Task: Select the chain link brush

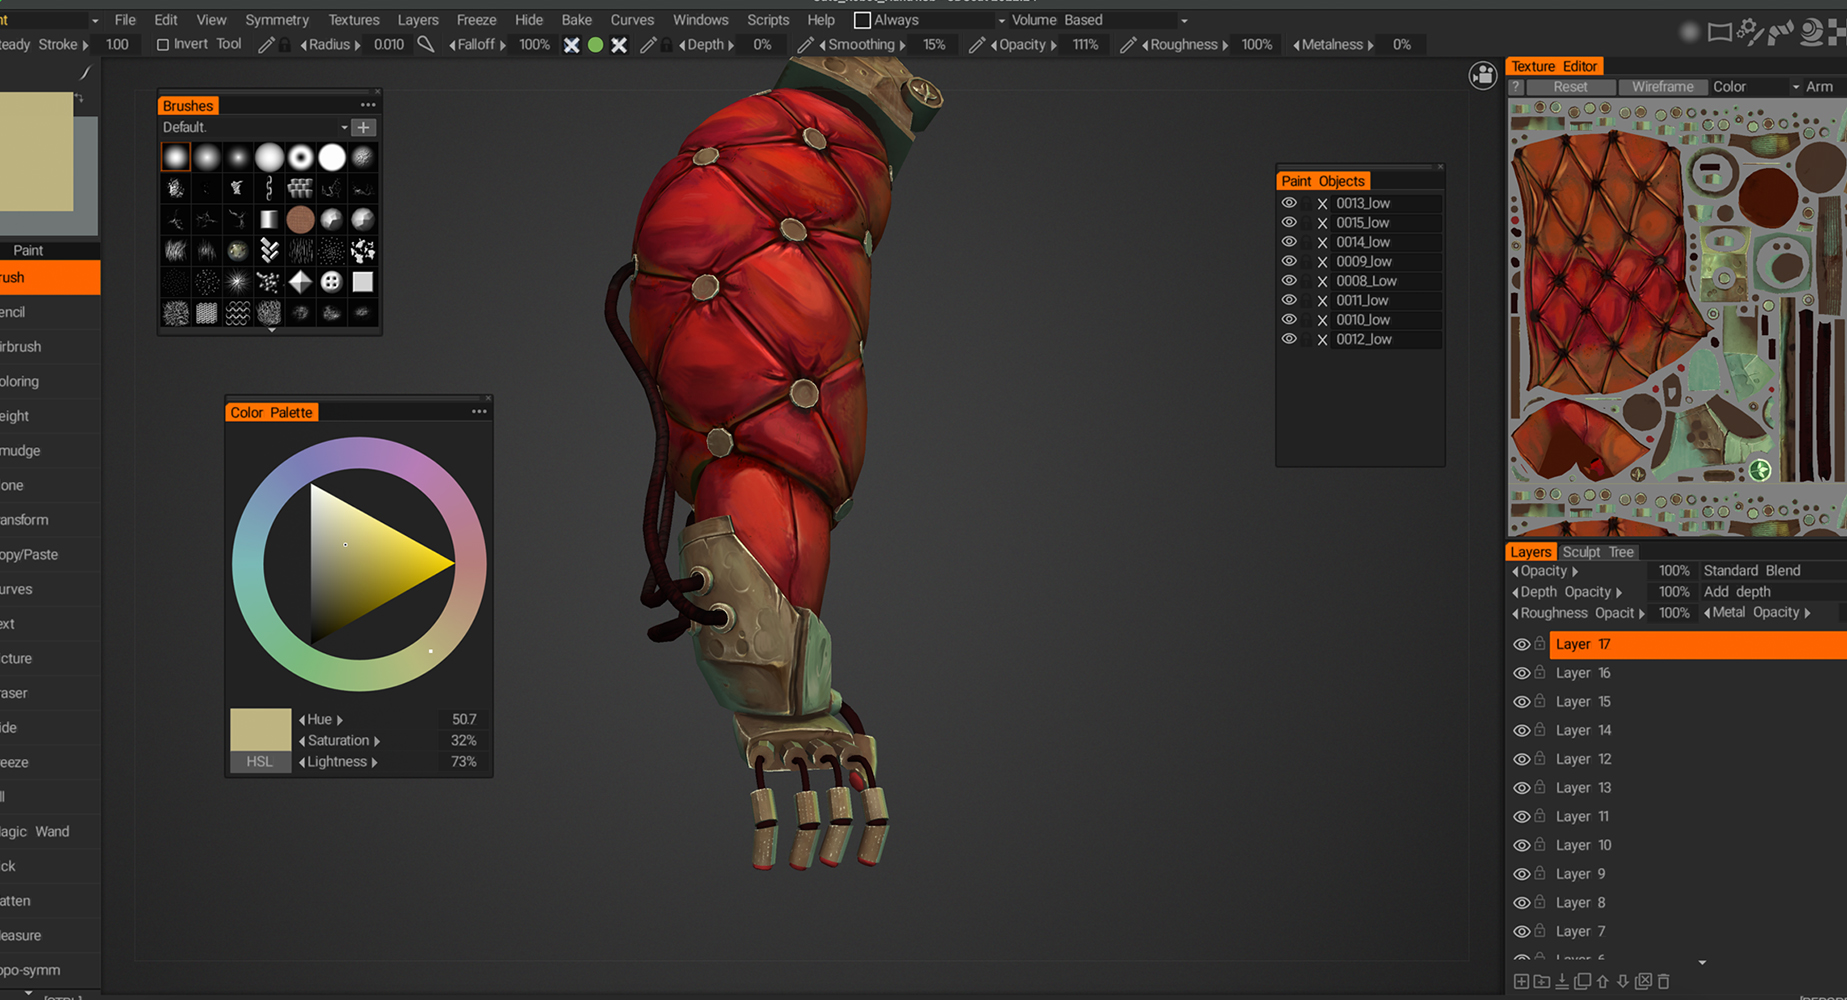Action: 269,188
